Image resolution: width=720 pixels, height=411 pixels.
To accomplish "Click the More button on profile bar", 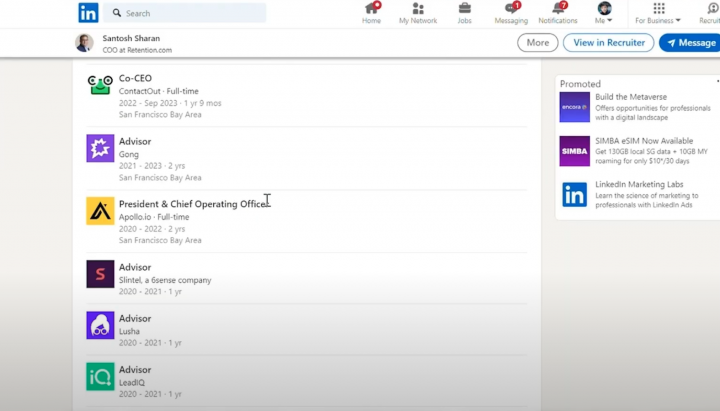I will (x=537, y=42).
